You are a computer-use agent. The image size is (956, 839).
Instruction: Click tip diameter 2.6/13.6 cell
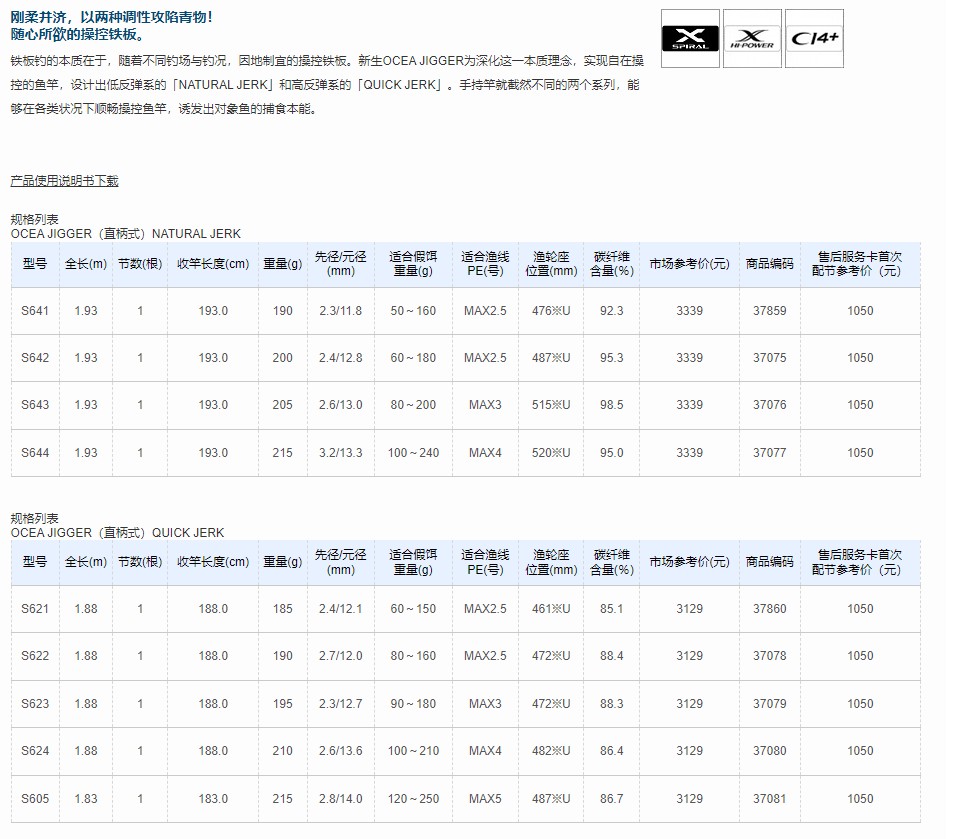(341, 751)
